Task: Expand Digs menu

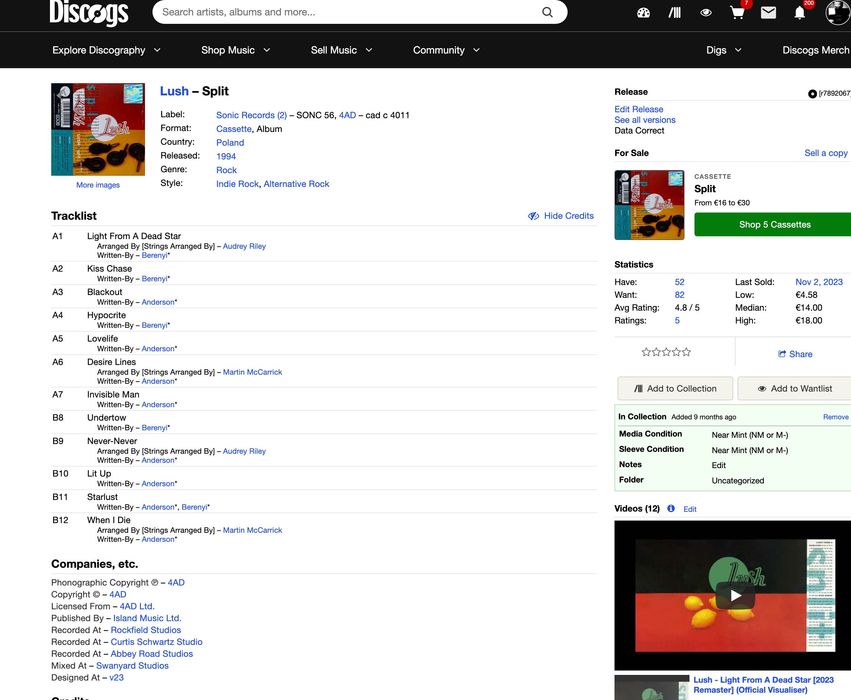Action: pyautogui.click(x=723, y=50)
